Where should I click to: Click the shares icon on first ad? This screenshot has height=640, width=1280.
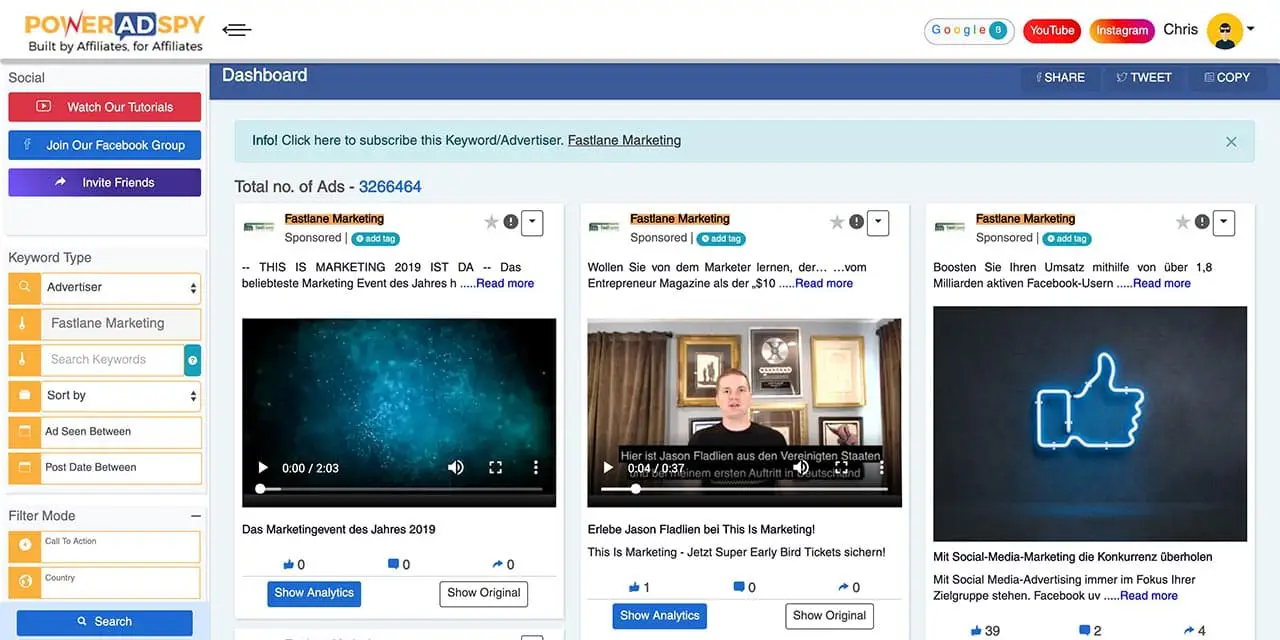pyautogui.click(x=497, y=564)
